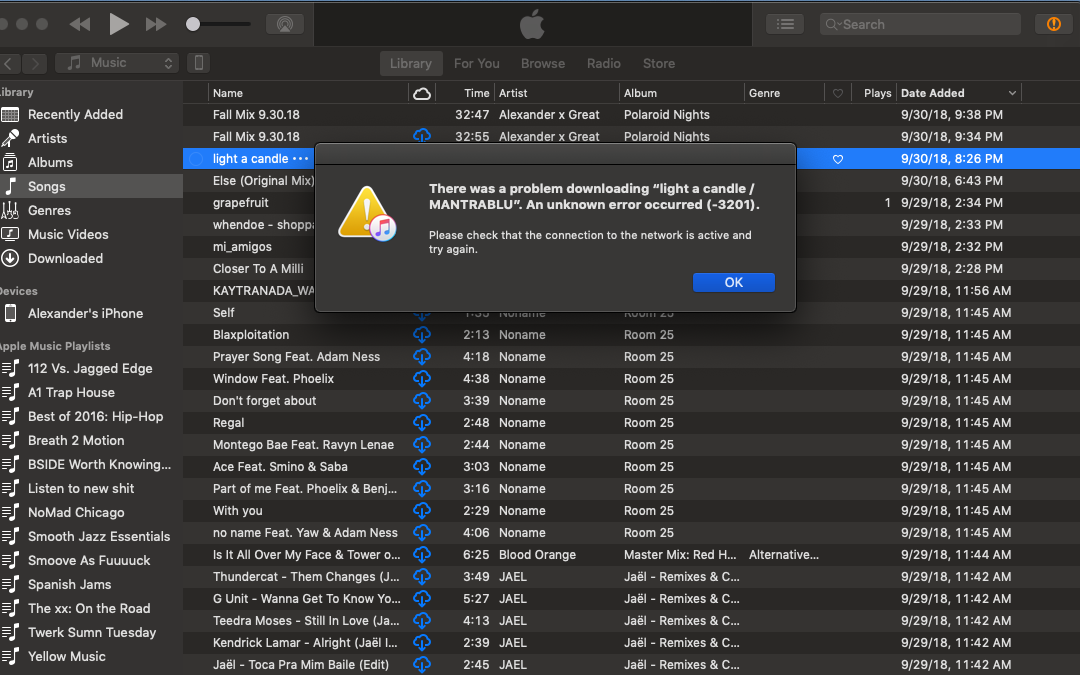Click the iPhone device button

coord(198,63)
